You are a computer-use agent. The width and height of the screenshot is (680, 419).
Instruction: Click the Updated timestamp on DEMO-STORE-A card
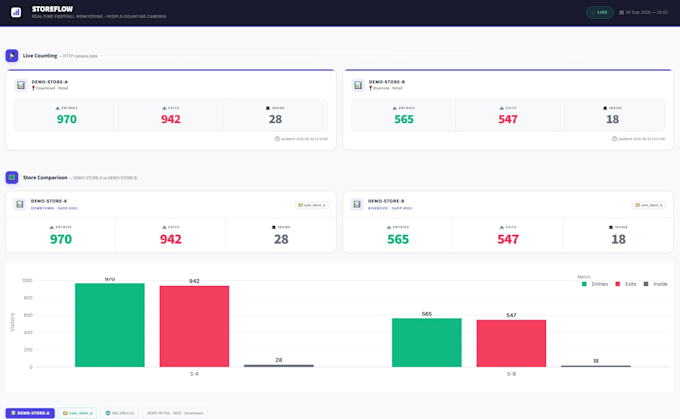[x=304, y=139]
